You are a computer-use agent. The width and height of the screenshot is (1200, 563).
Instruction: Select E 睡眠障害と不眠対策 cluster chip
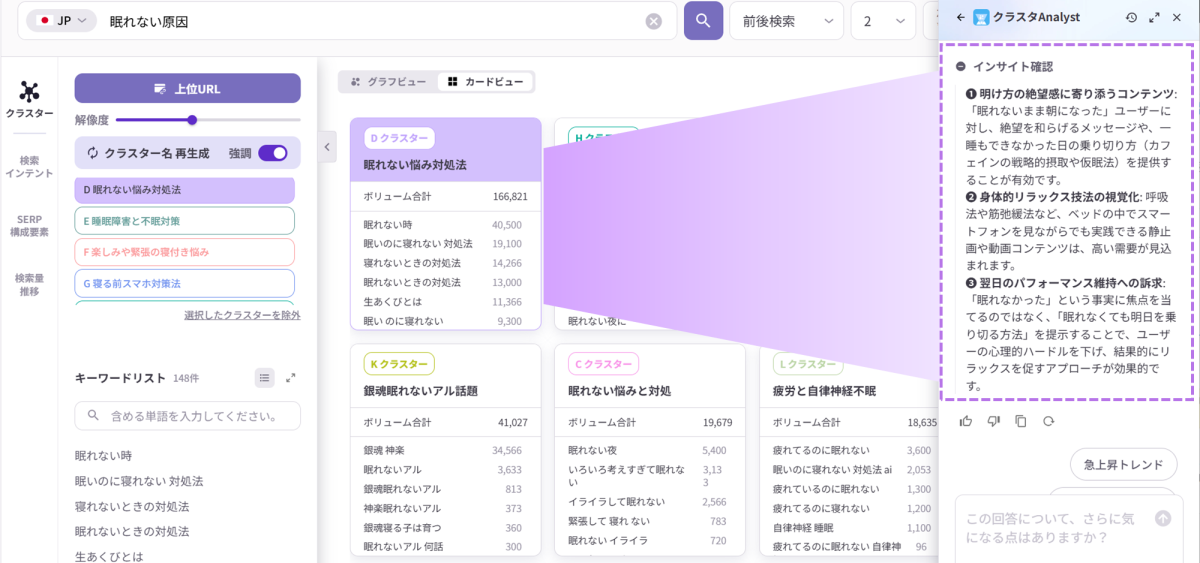pos(185,221)
